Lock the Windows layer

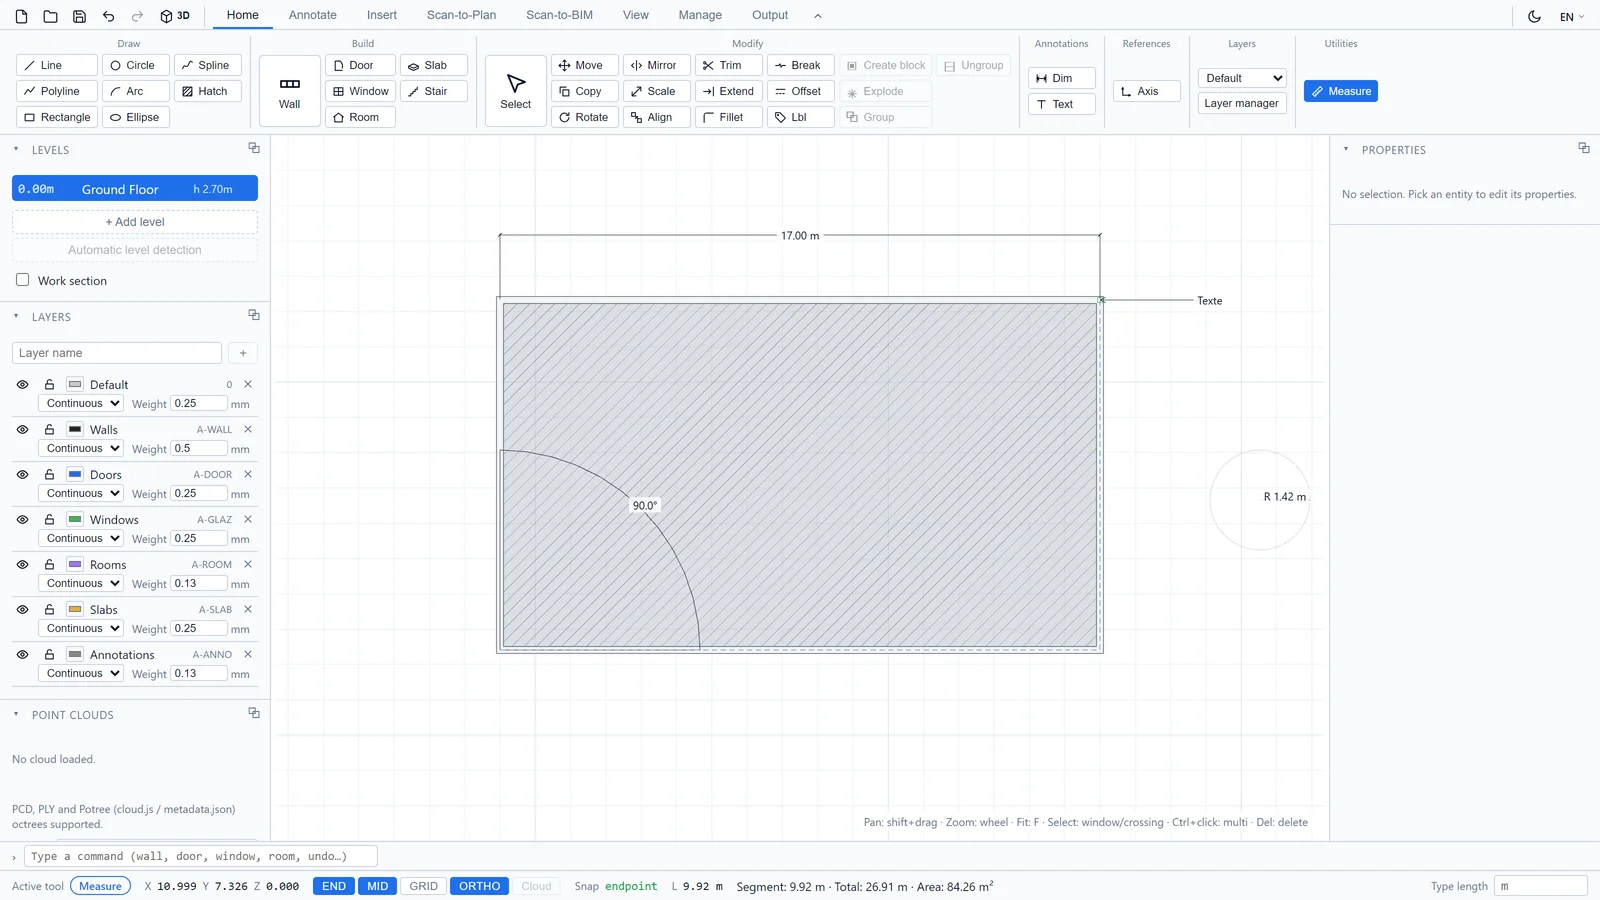[x=49, y=519]
